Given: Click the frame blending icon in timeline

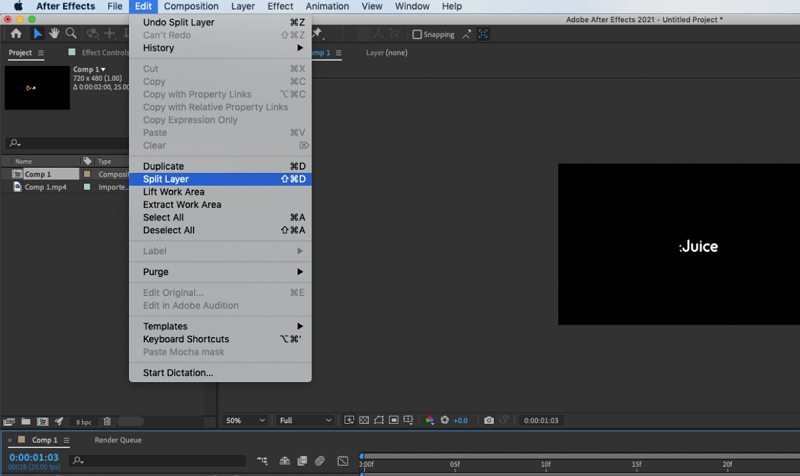Looking at the screenshot, I should click(302, 461).
